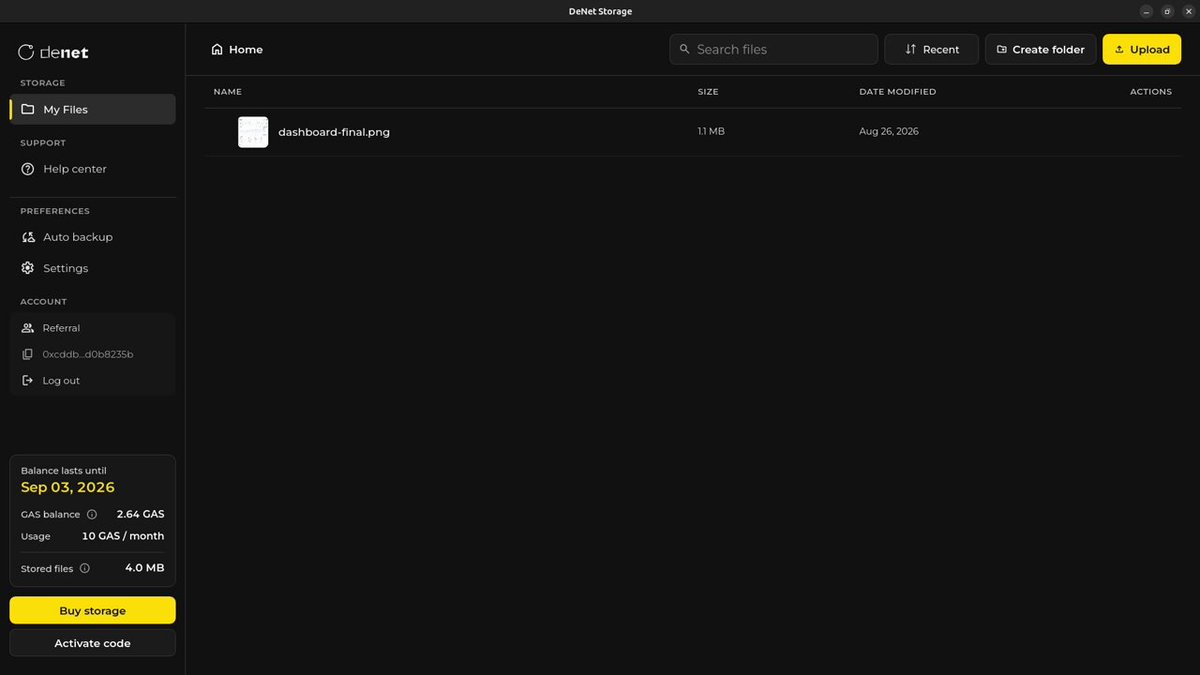Click the 1.1 MB size value
The image size is (1200, 675).
pyautogui.click(x=711, y=131)
